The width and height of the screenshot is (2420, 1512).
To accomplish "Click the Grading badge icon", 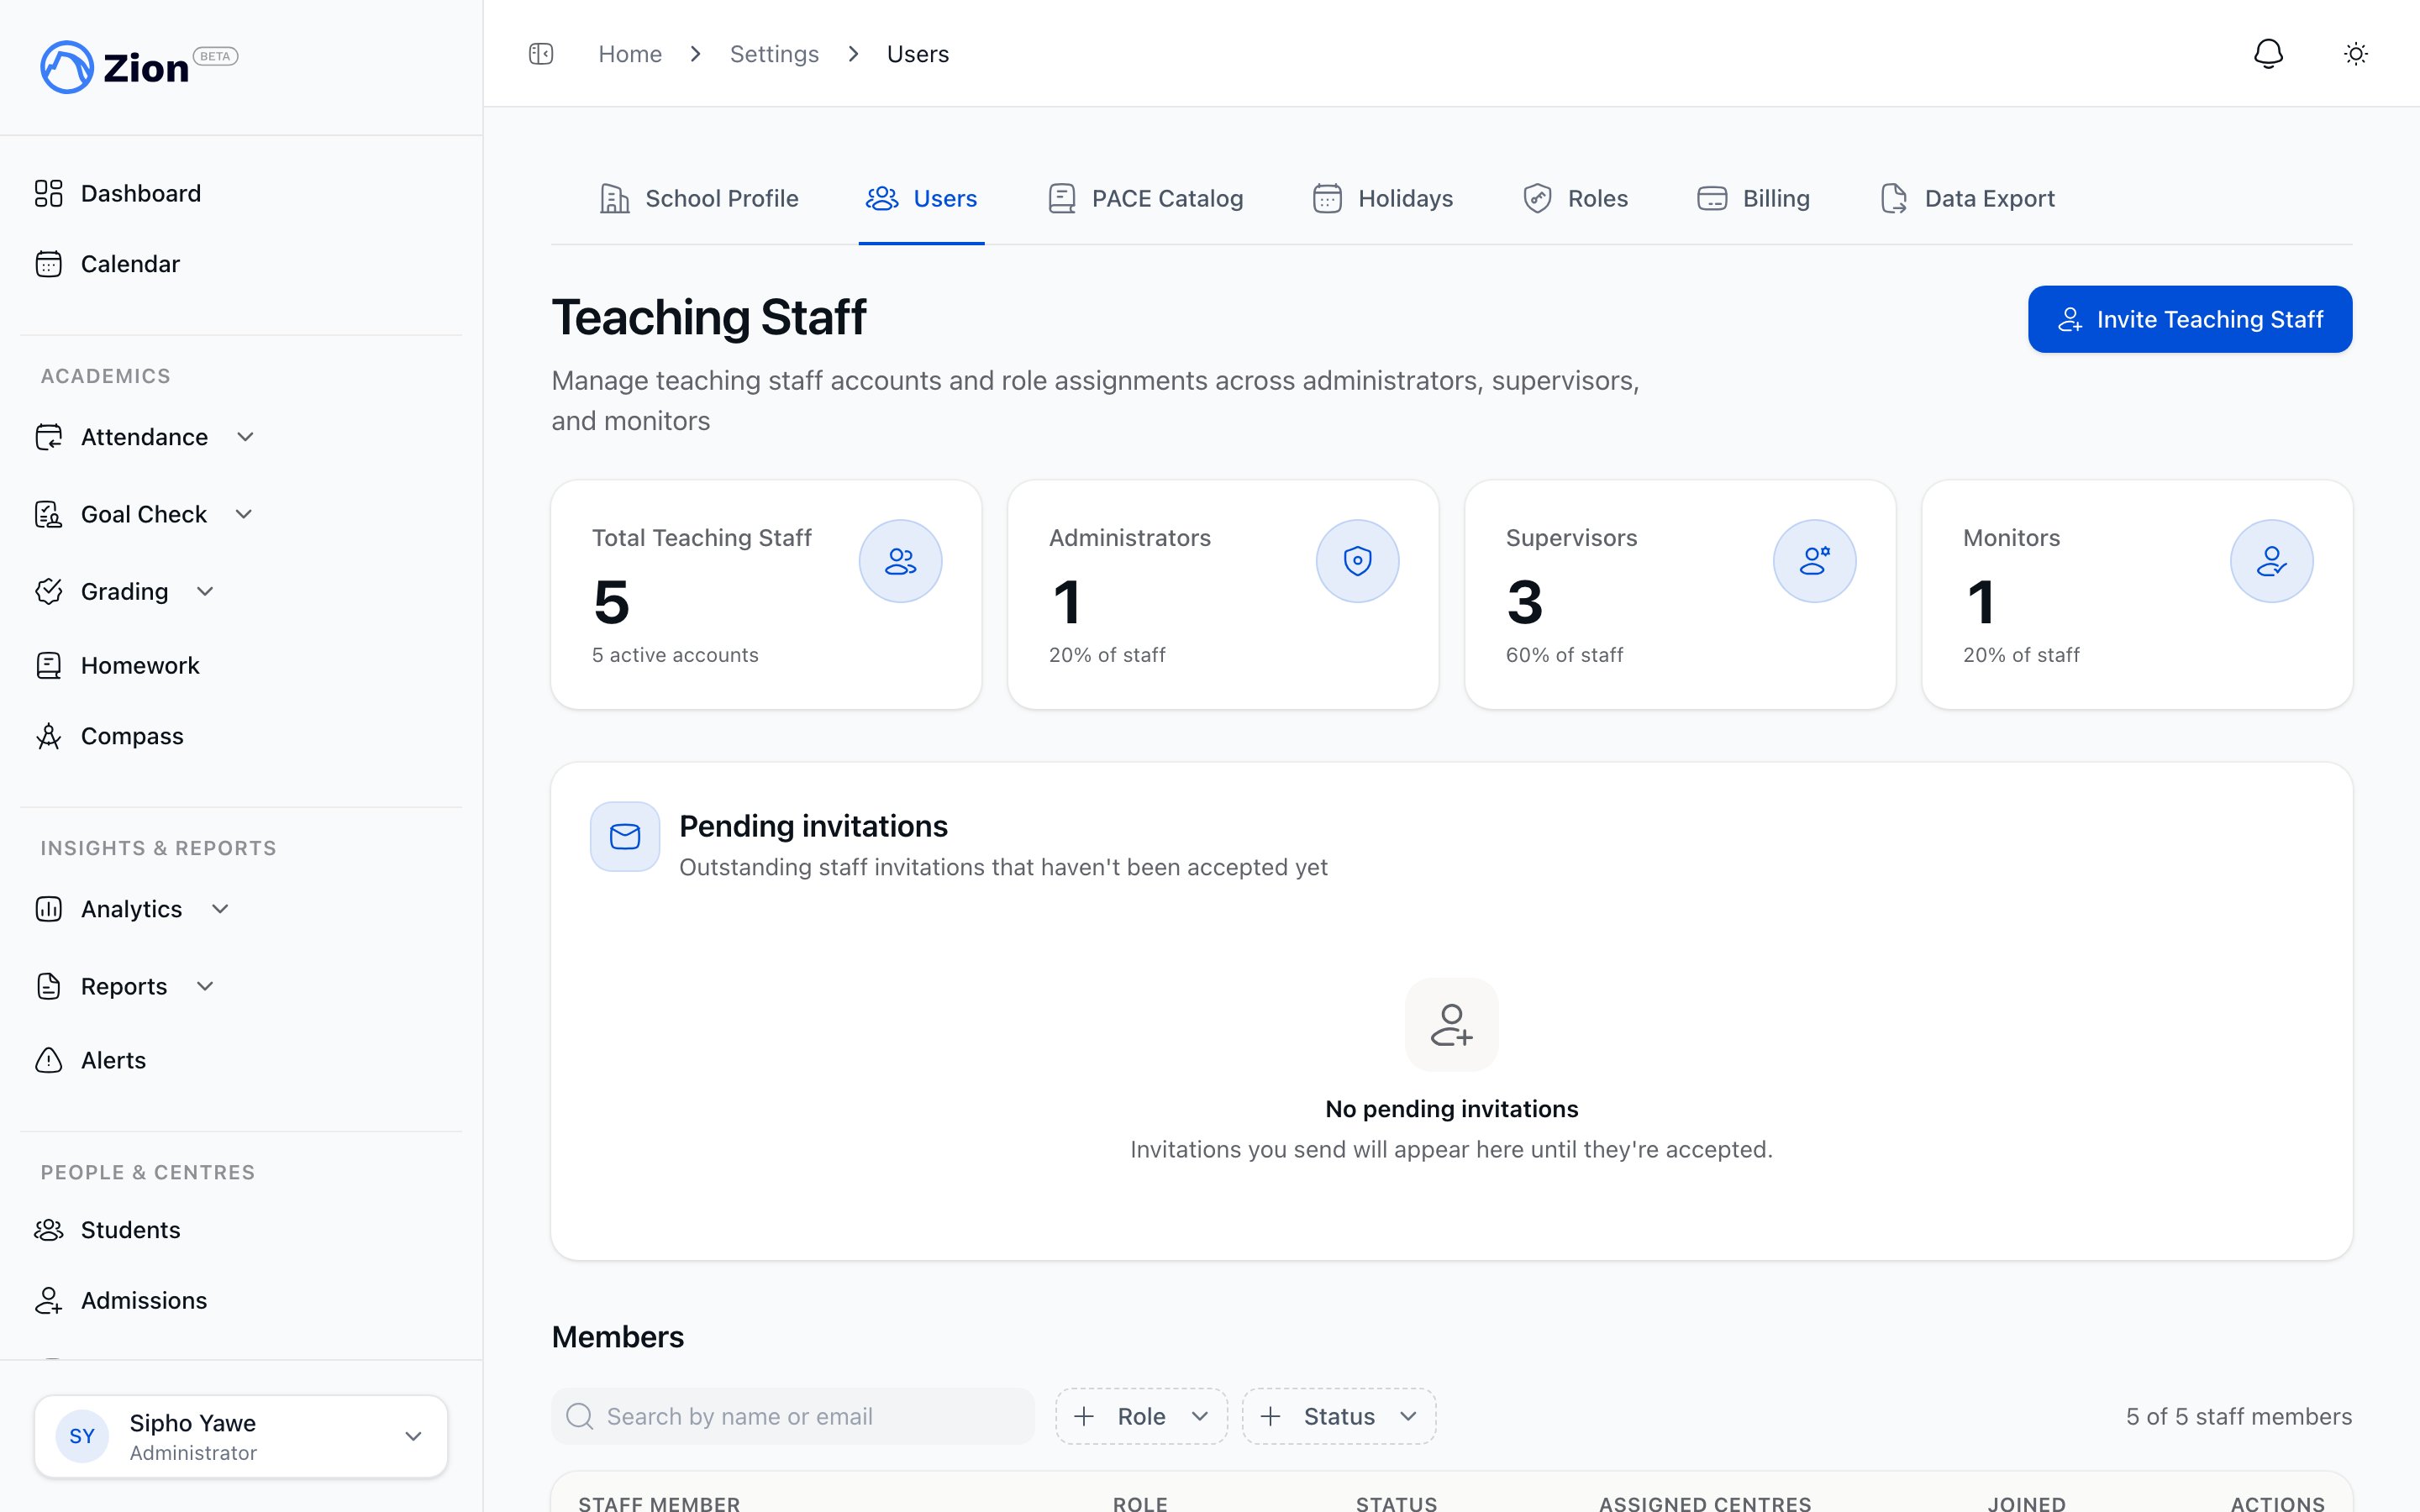I will coord(48,591).
